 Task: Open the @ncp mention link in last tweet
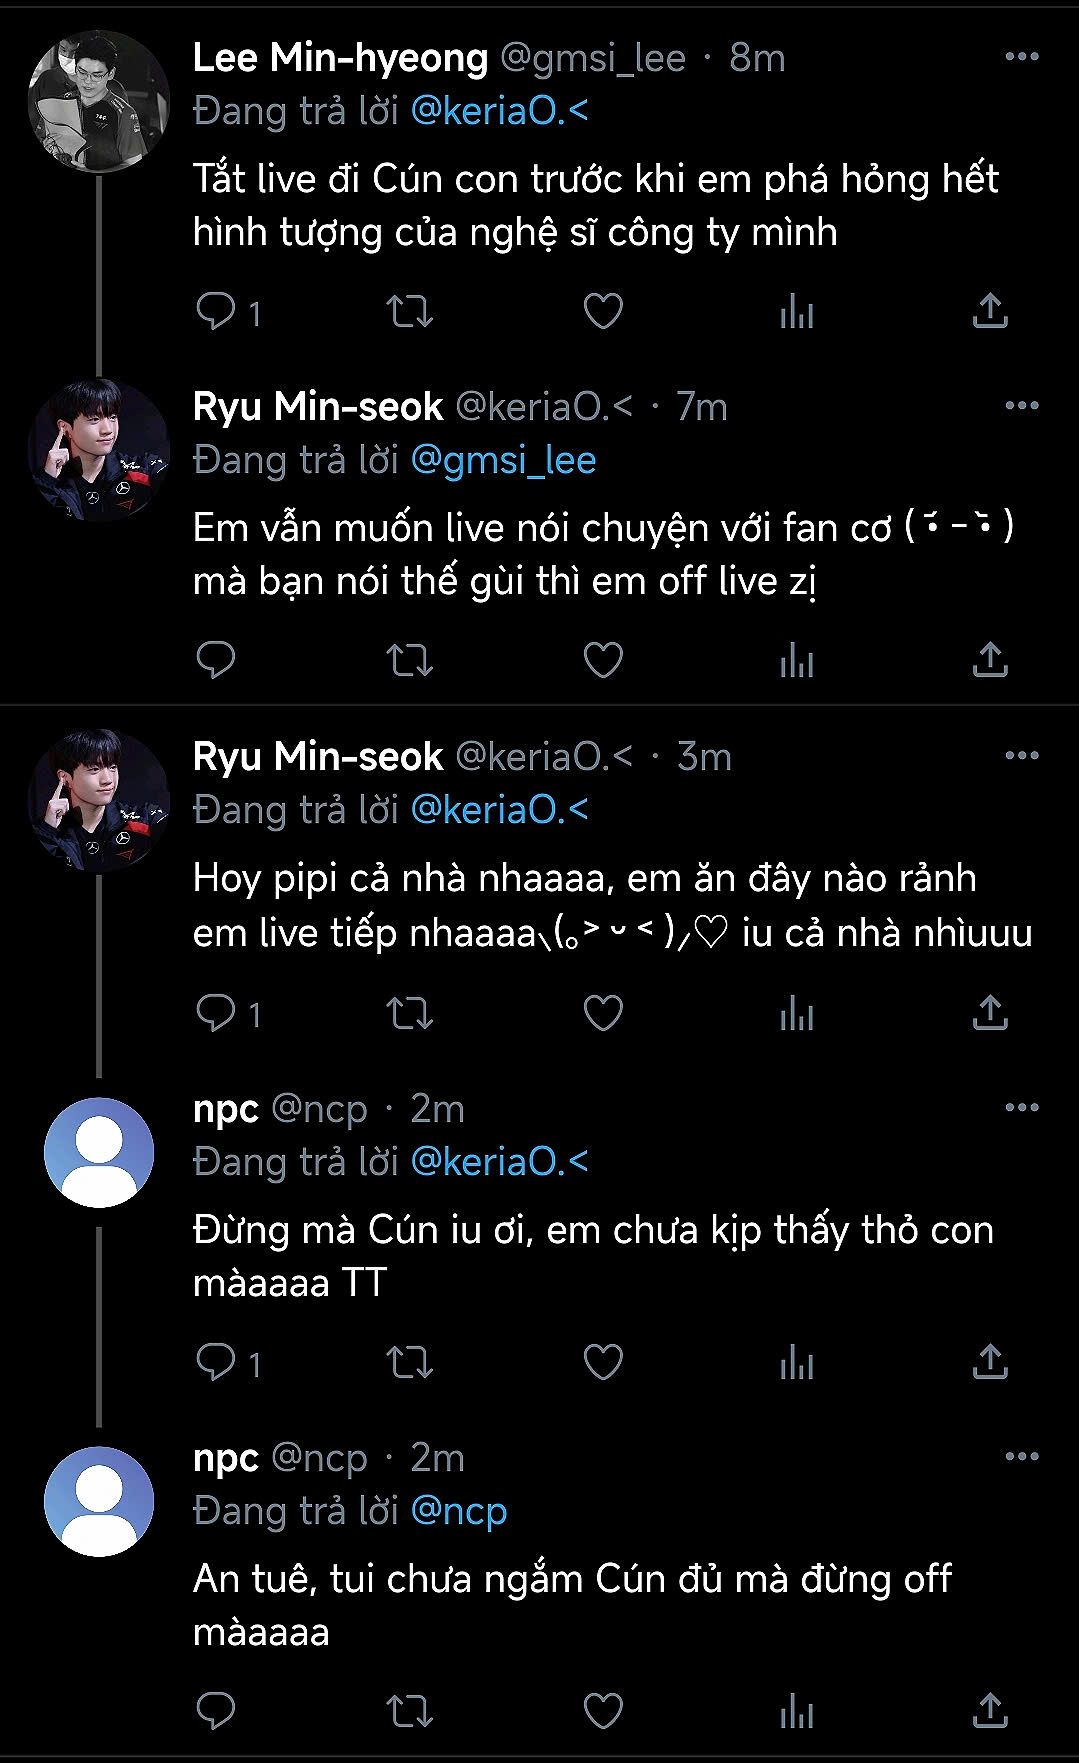tap(459, 1511)
